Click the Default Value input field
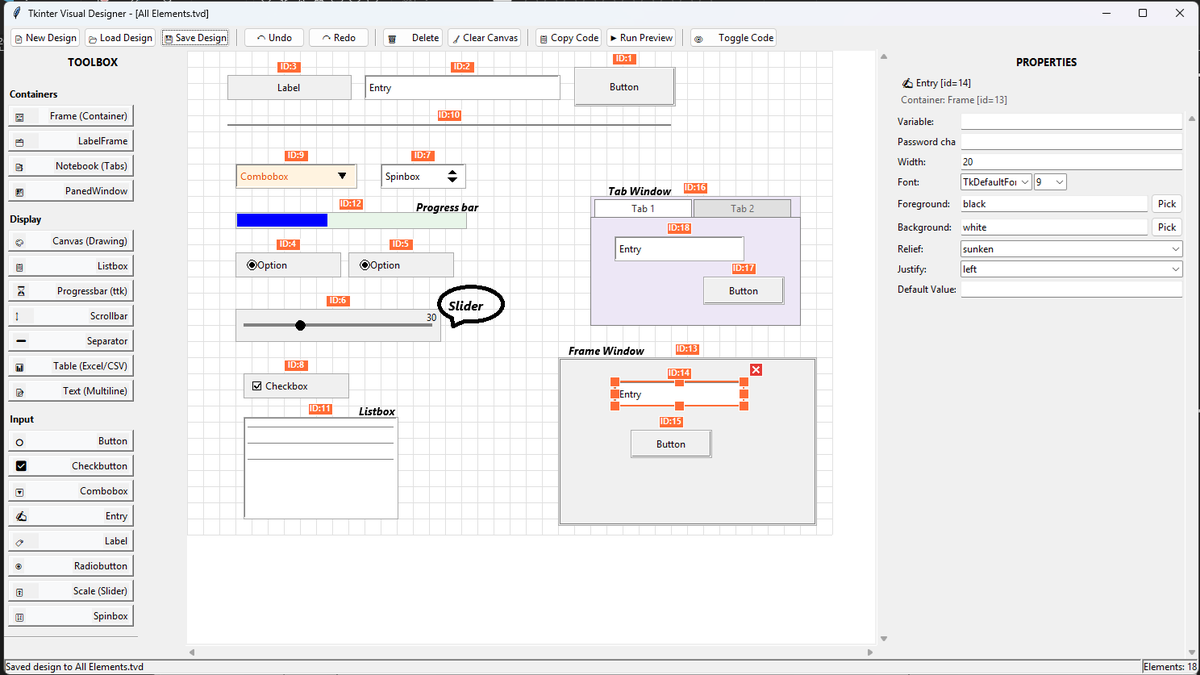1200x675 pixels. pyautogui.click(x=1071, y=289)
